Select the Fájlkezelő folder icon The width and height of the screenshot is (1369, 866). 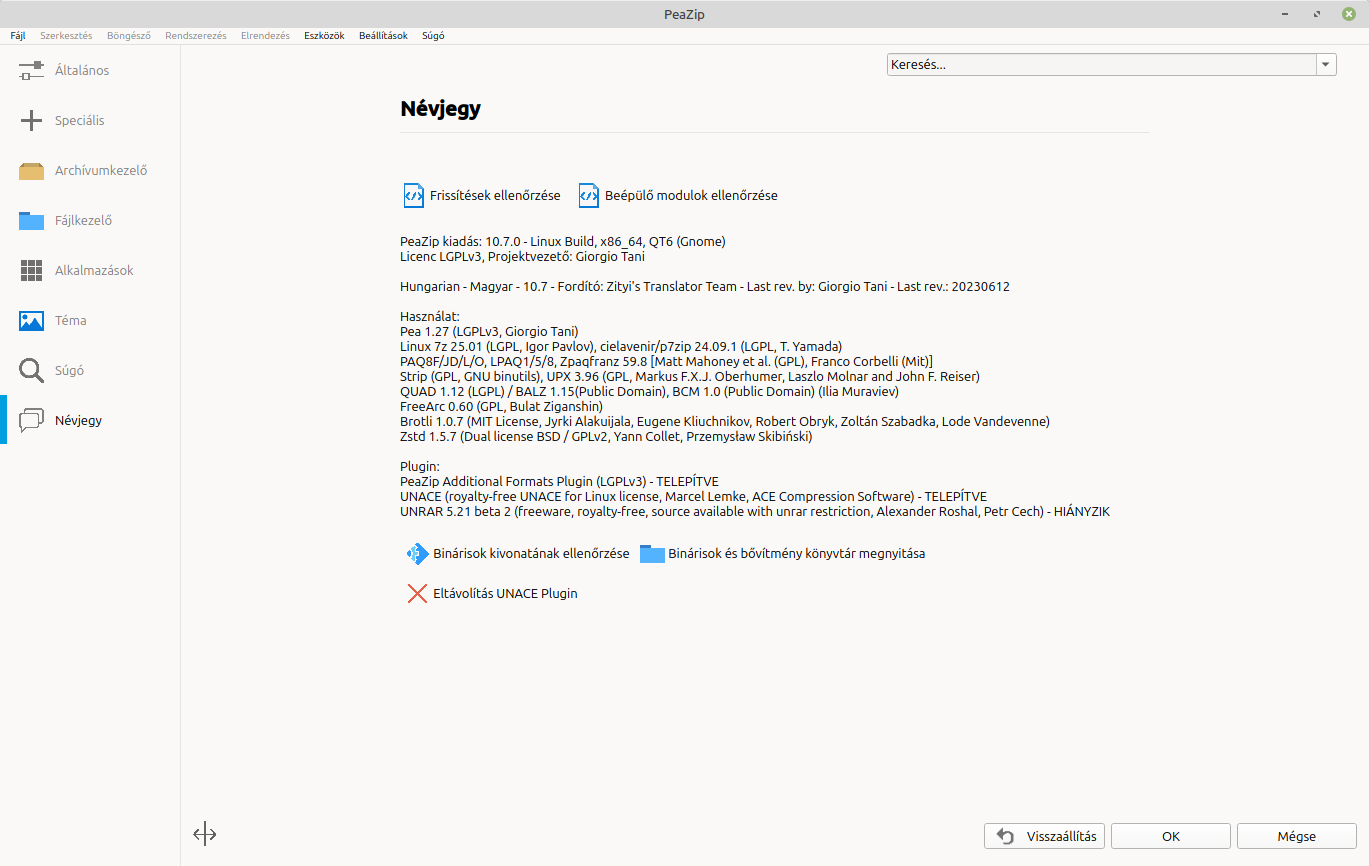(x=32, y=221)
